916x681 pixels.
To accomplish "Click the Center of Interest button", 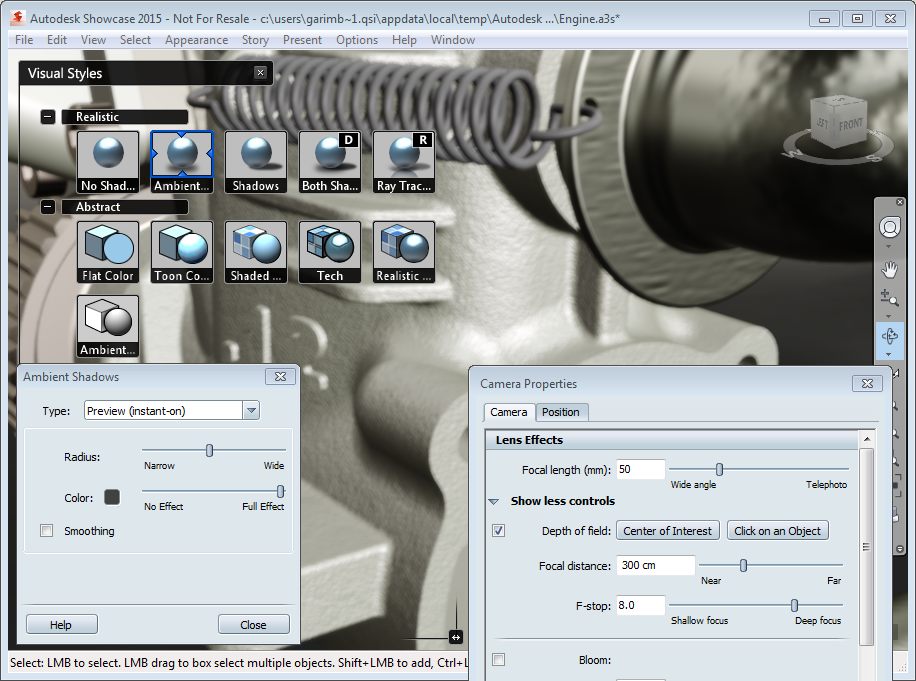I will pyautogui.click(x=668, y=530).
